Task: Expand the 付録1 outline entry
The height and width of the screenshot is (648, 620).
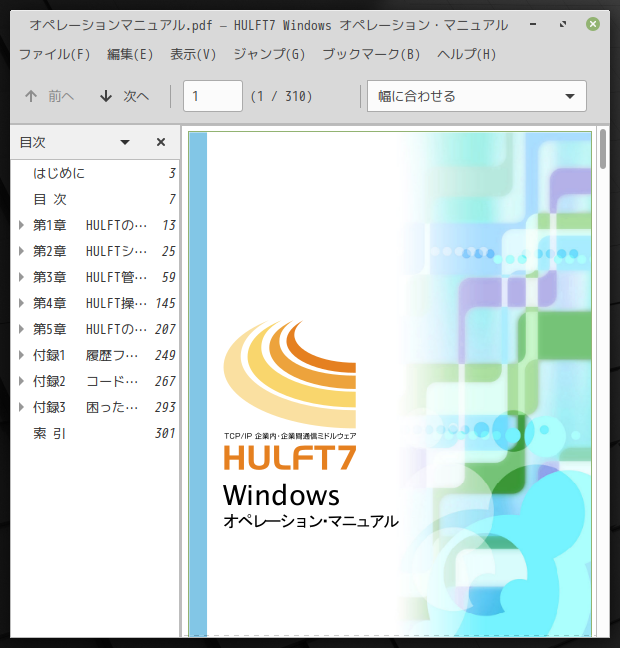Action: pyautogui.click(x=21, y=355)
